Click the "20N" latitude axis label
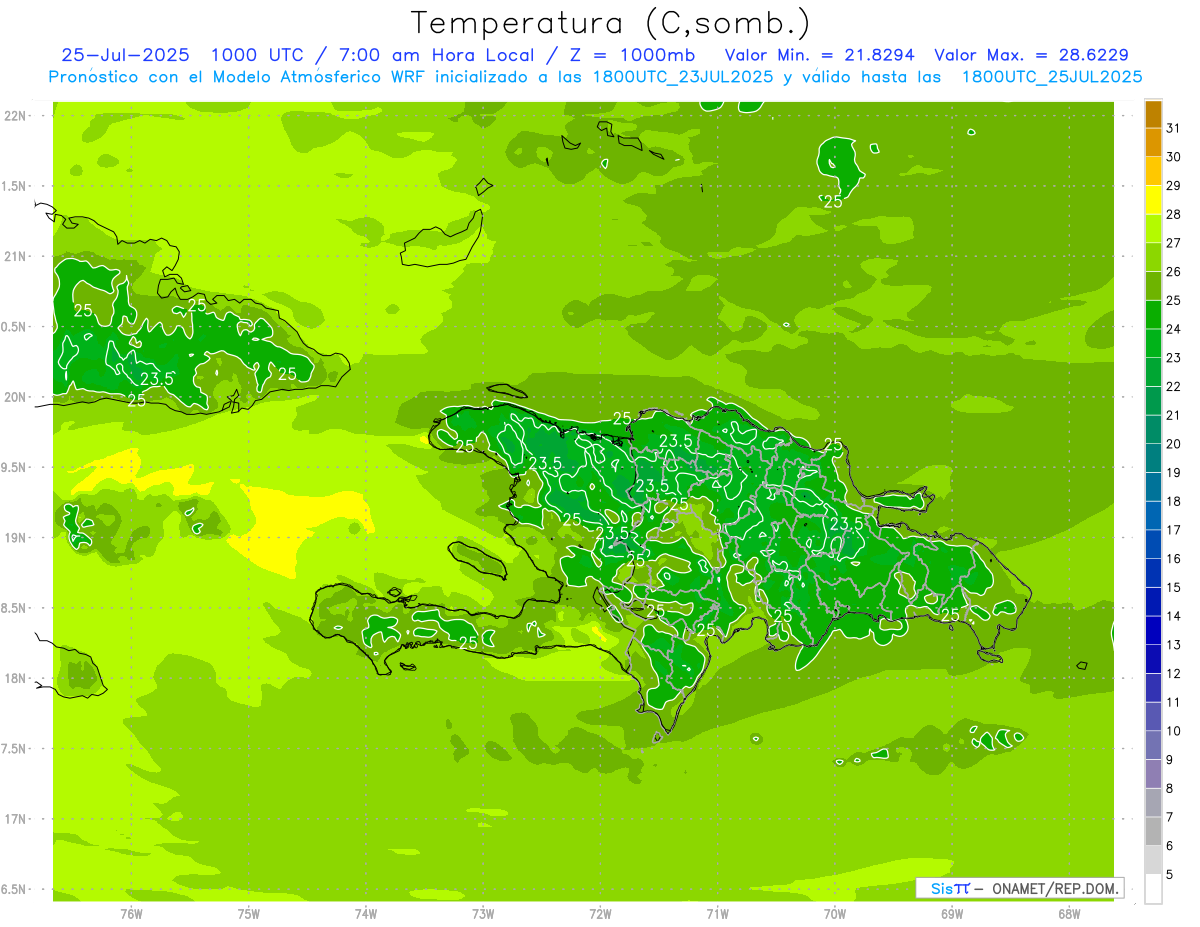 14,397
